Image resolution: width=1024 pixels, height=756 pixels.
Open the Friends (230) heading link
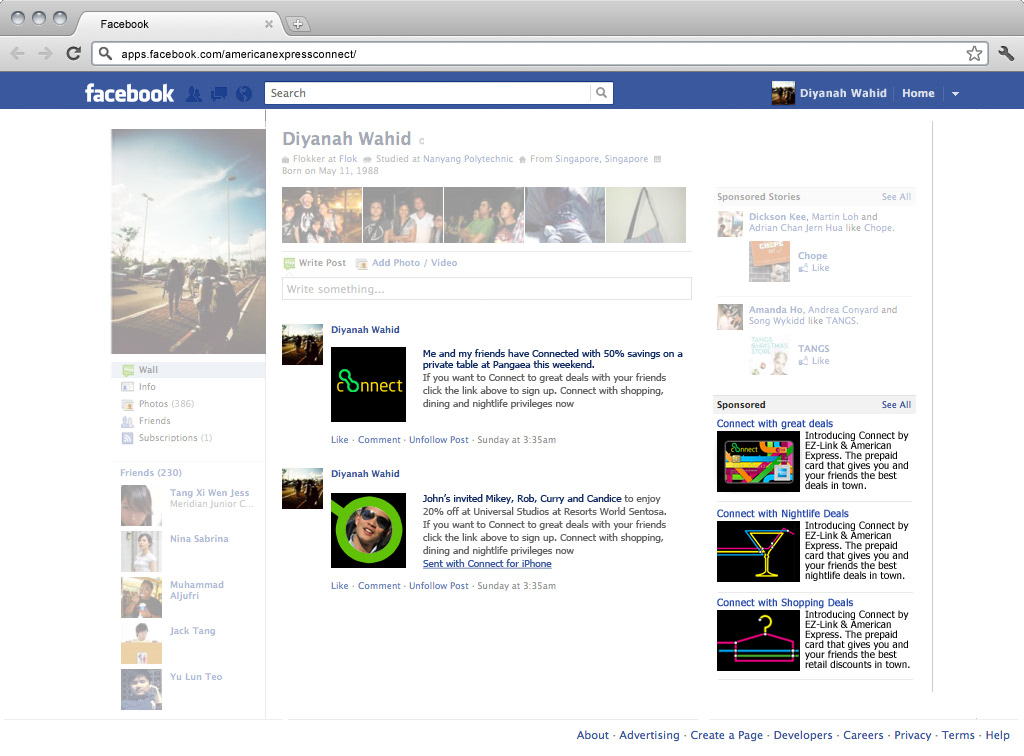point(151,473)
